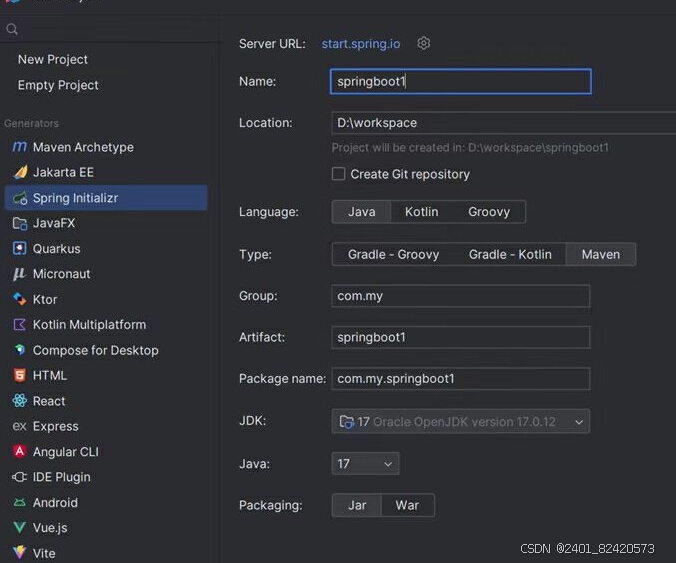Open the JDK version dropdown
The height and width of the screenshot is (563, 676).
click(460, 421)
